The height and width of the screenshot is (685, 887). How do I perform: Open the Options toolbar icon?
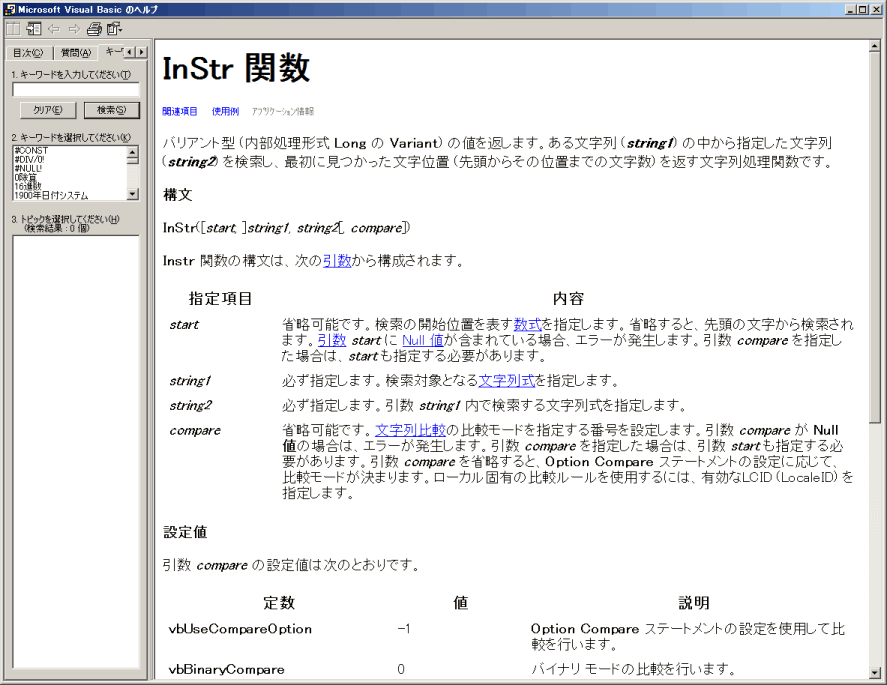click(110, 29)
